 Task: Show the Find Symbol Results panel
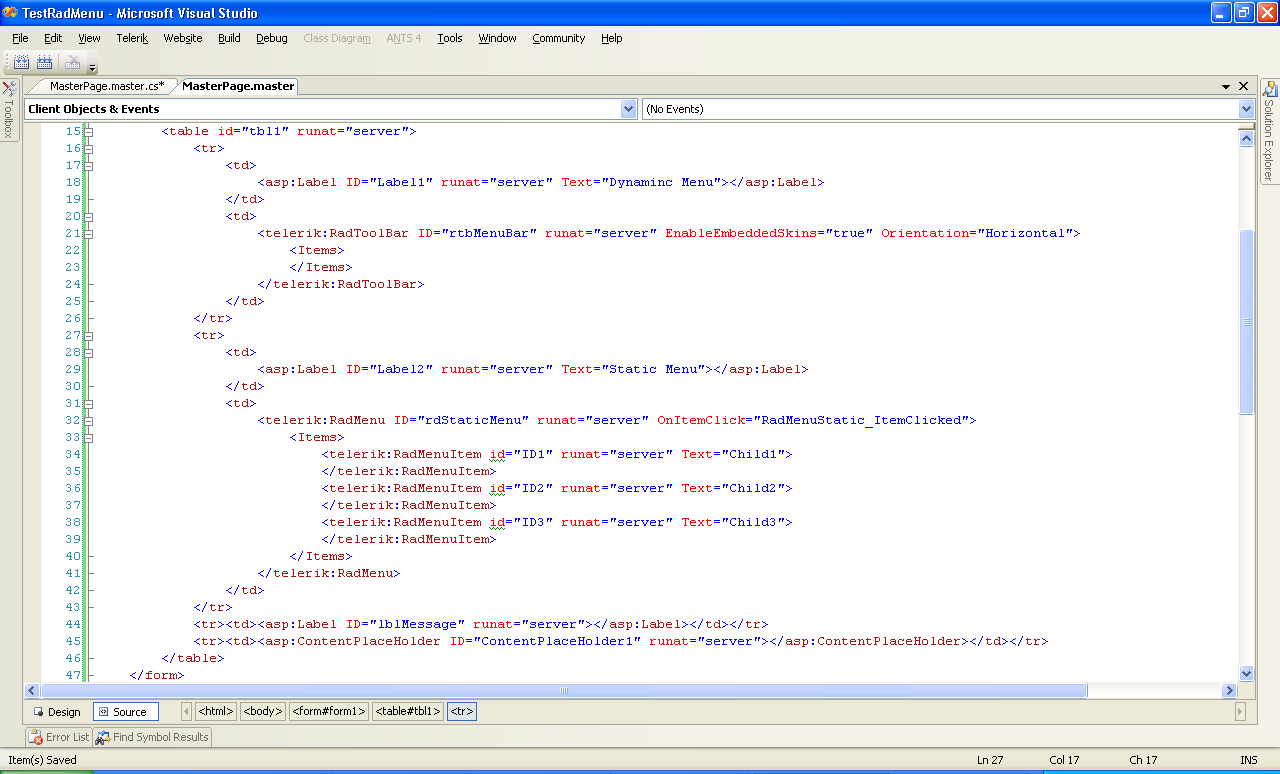152,737
